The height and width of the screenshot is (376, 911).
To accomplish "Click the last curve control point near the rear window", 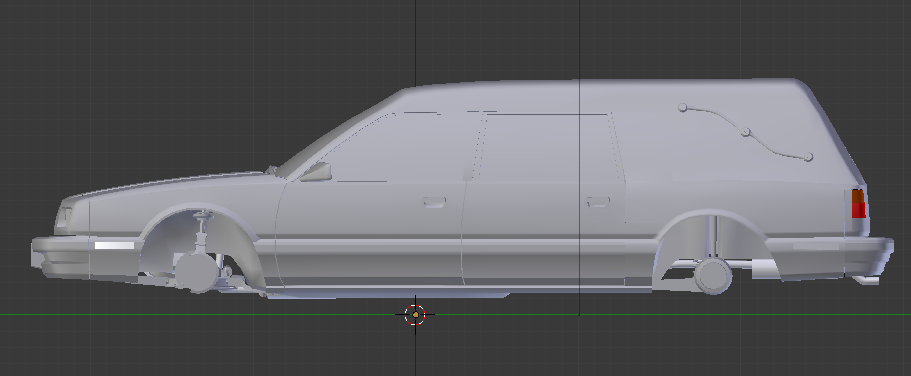I will pyautogui.click(x=808, y=157).
